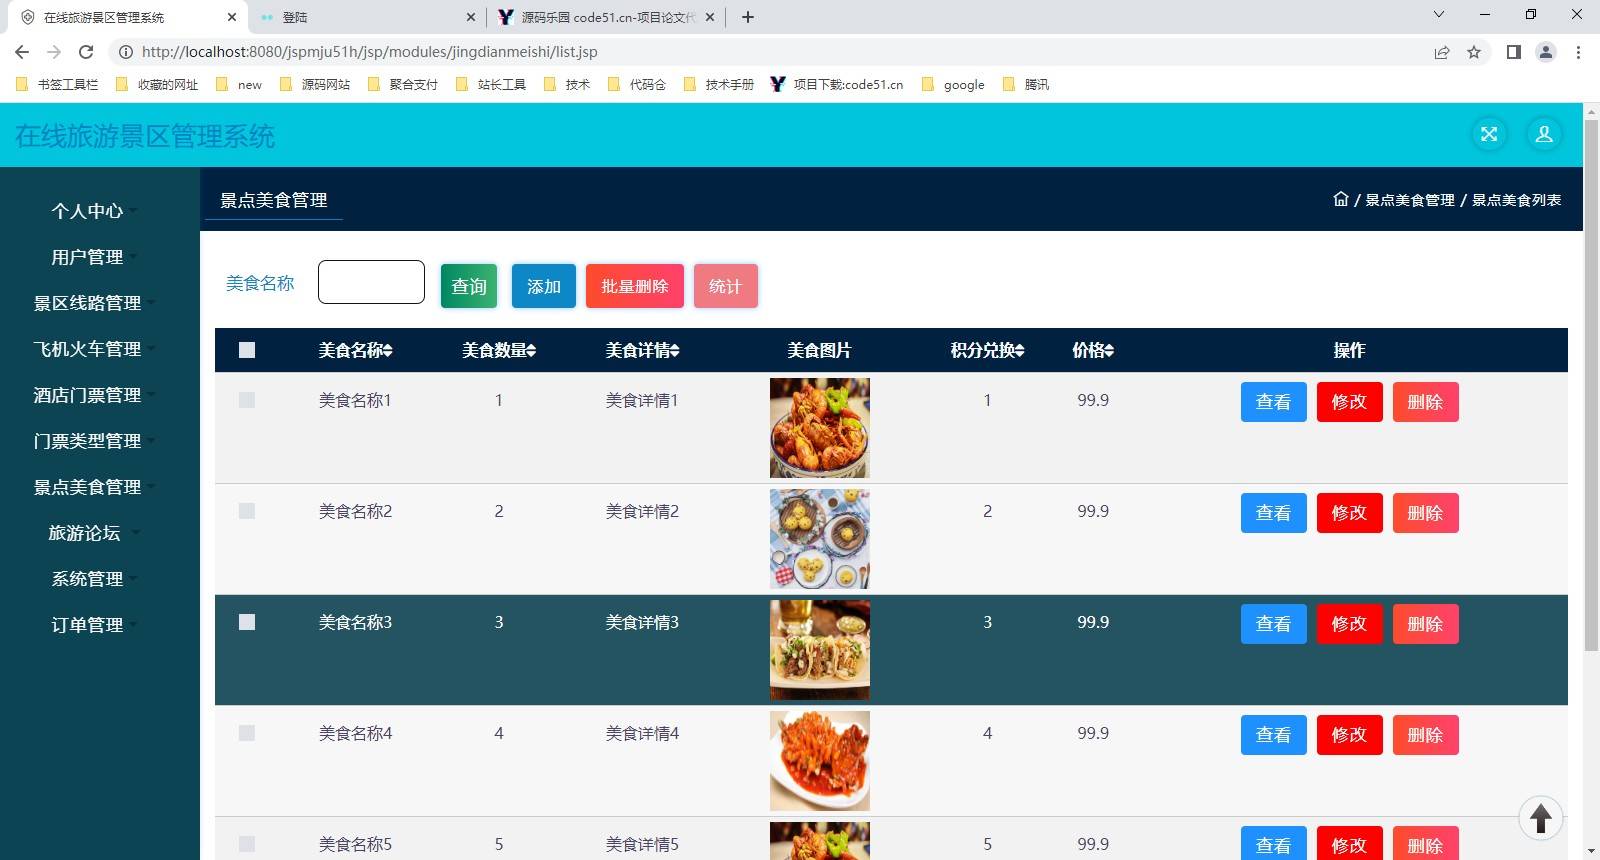Close the 登陆 browser tab
Screen dimensions: 1600x860
point(471,17)
